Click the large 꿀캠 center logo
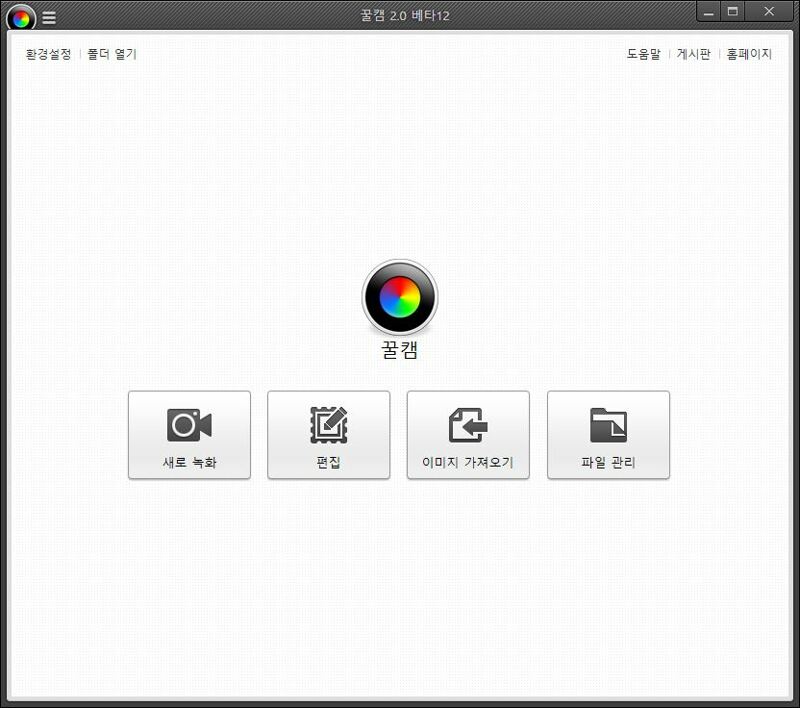 point(400,297)
